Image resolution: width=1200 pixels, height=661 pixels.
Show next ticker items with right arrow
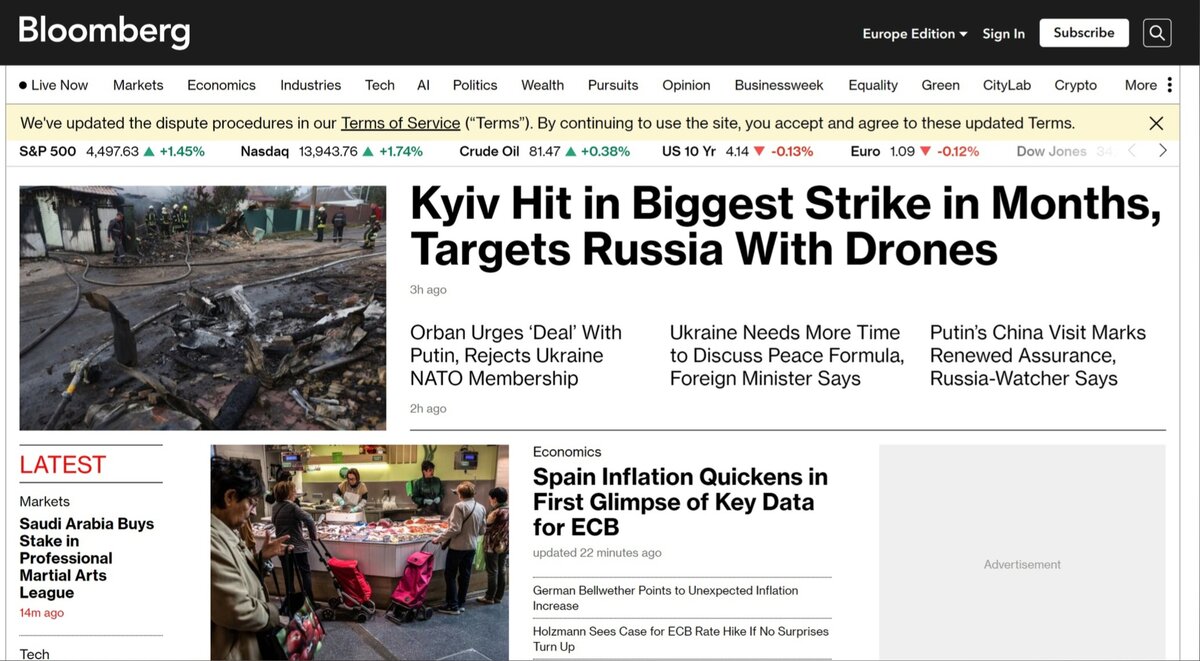click(x=1163, y=151)
